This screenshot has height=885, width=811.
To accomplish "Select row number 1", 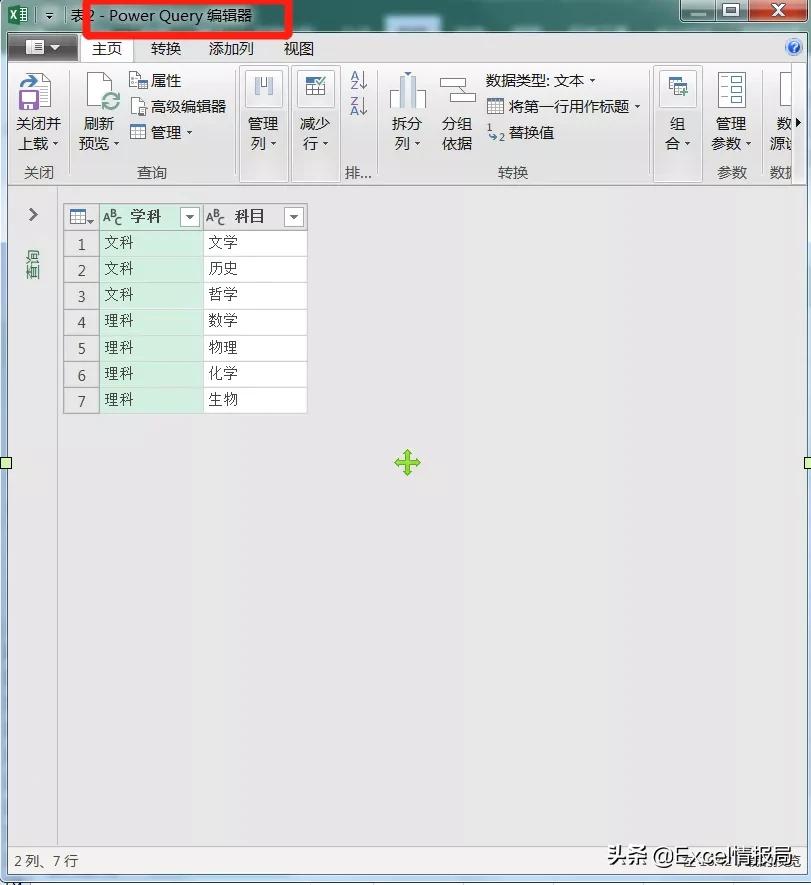I will [x=82, y=244].
